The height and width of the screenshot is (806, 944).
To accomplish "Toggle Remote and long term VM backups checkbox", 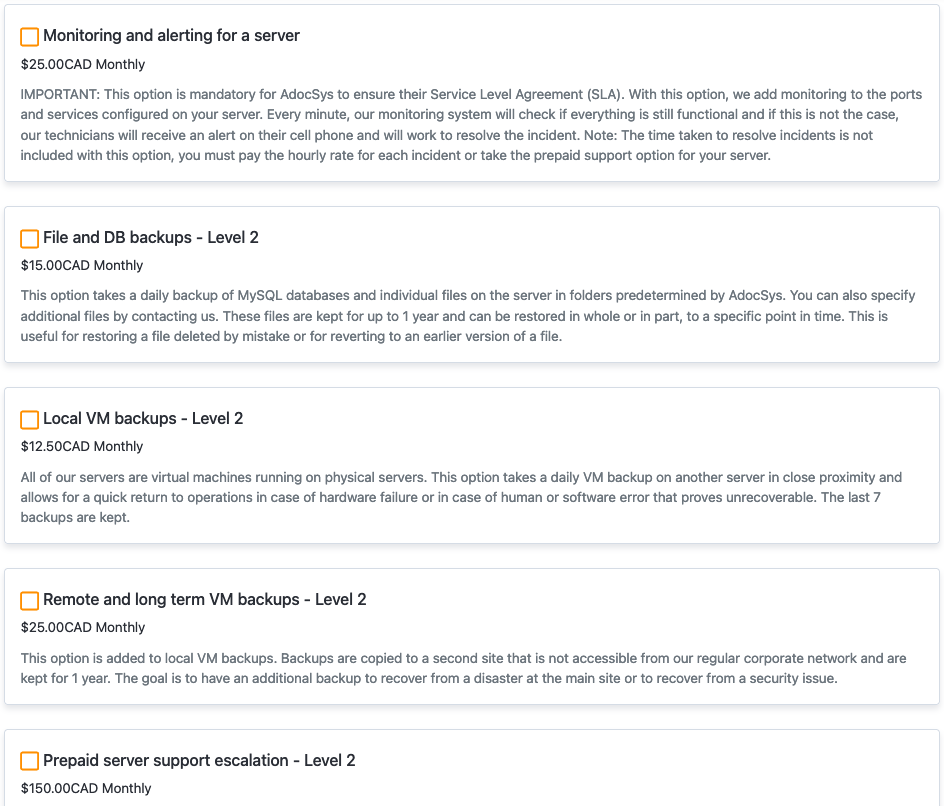I will pos(30,601).
